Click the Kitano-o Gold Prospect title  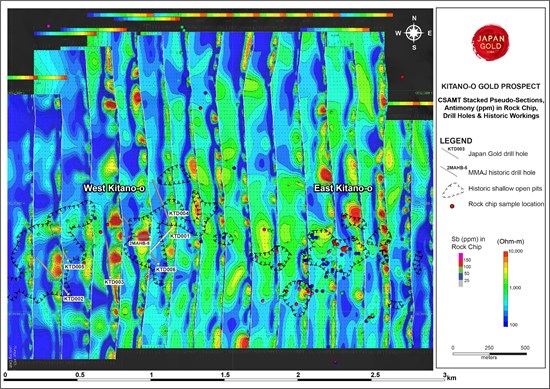click(x=490, y=86)
